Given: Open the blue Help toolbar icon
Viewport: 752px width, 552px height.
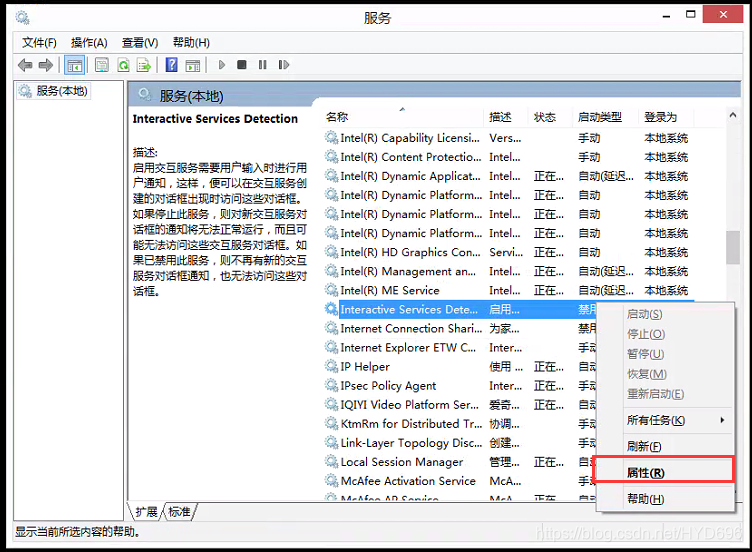Looking at the screenshot, I should tap(171, 65).
